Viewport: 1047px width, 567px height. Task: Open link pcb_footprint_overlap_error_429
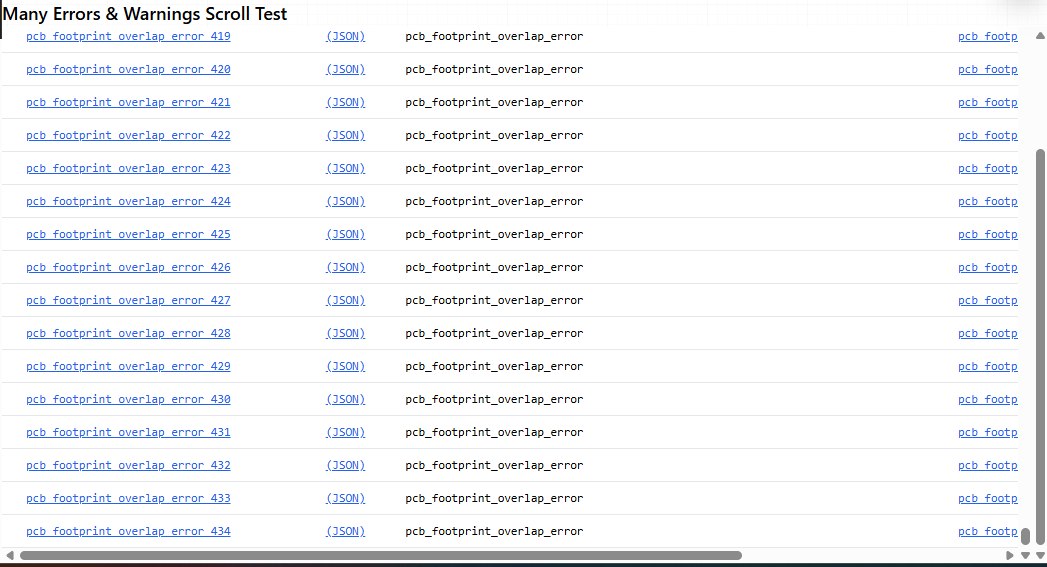(x=128, y=367)
